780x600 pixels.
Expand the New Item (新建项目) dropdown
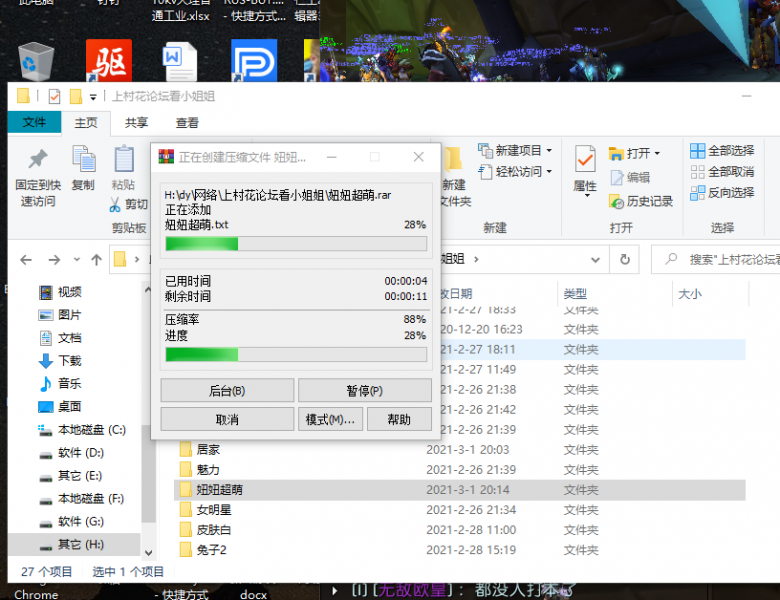coord(549,151)
